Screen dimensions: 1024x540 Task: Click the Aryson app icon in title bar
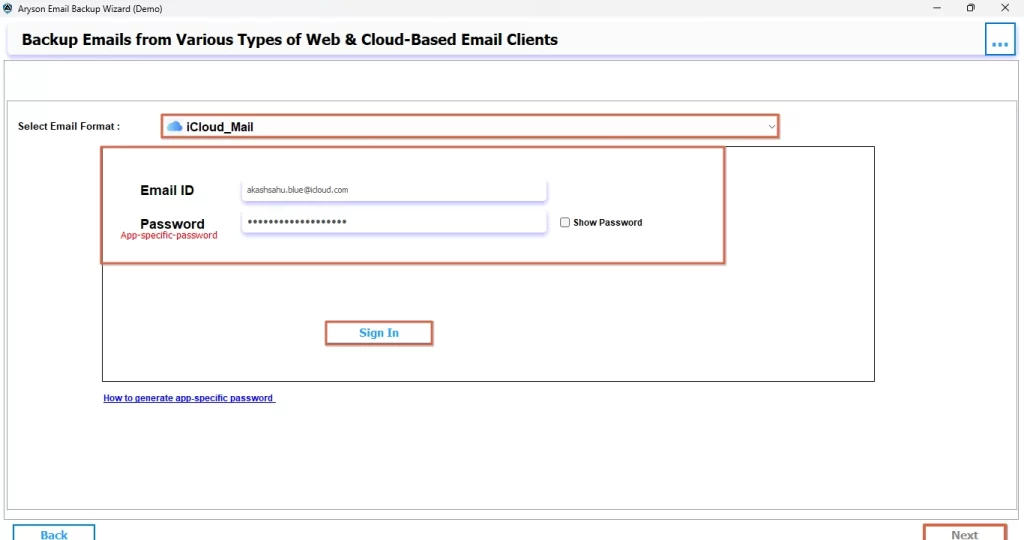7,8
